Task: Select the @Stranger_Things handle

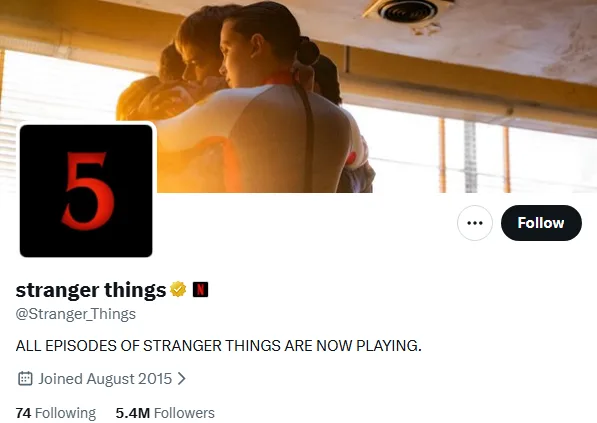Action: click(x=75, y=314)
